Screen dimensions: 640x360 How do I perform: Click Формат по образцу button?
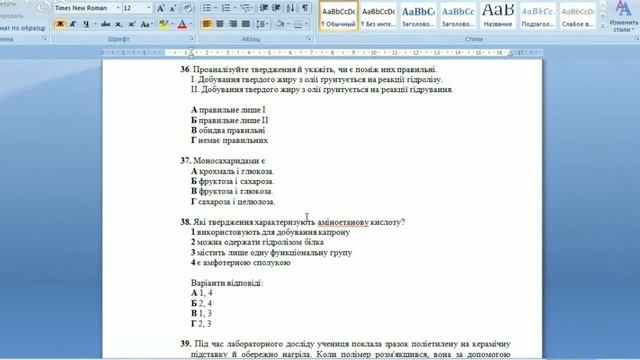click(23, 28)
